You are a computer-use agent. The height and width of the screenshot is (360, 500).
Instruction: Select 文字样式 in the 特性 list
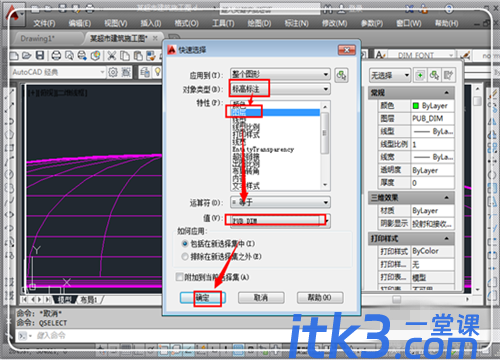pos(246,186)
